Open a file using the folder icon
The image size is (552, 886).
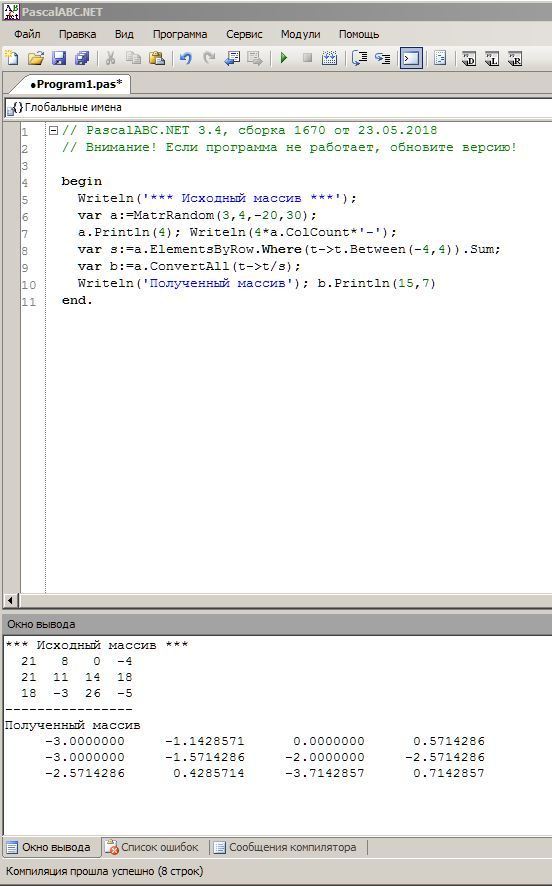[36, 58]
